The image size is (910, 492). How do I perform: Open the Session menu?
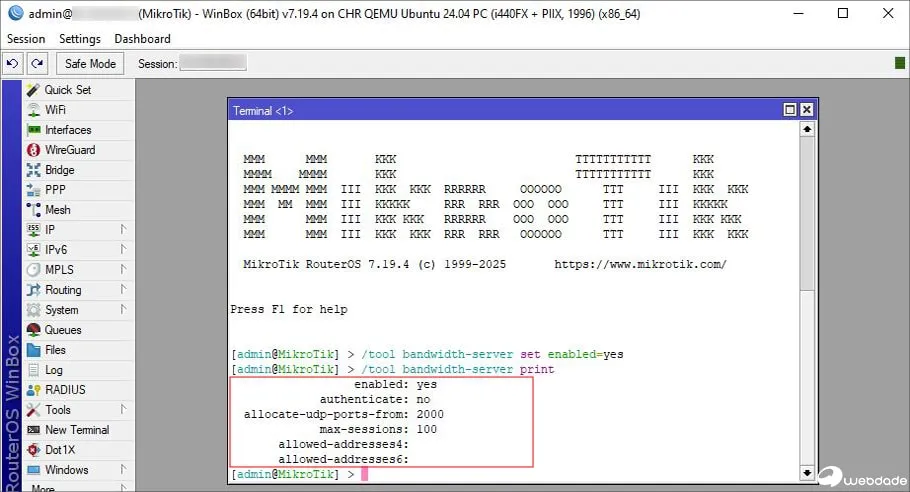26,39
